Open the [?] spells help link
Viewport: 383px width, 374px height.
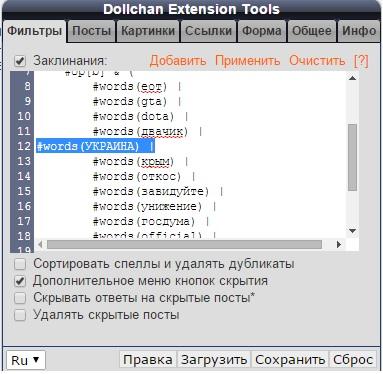pos(361,61)
